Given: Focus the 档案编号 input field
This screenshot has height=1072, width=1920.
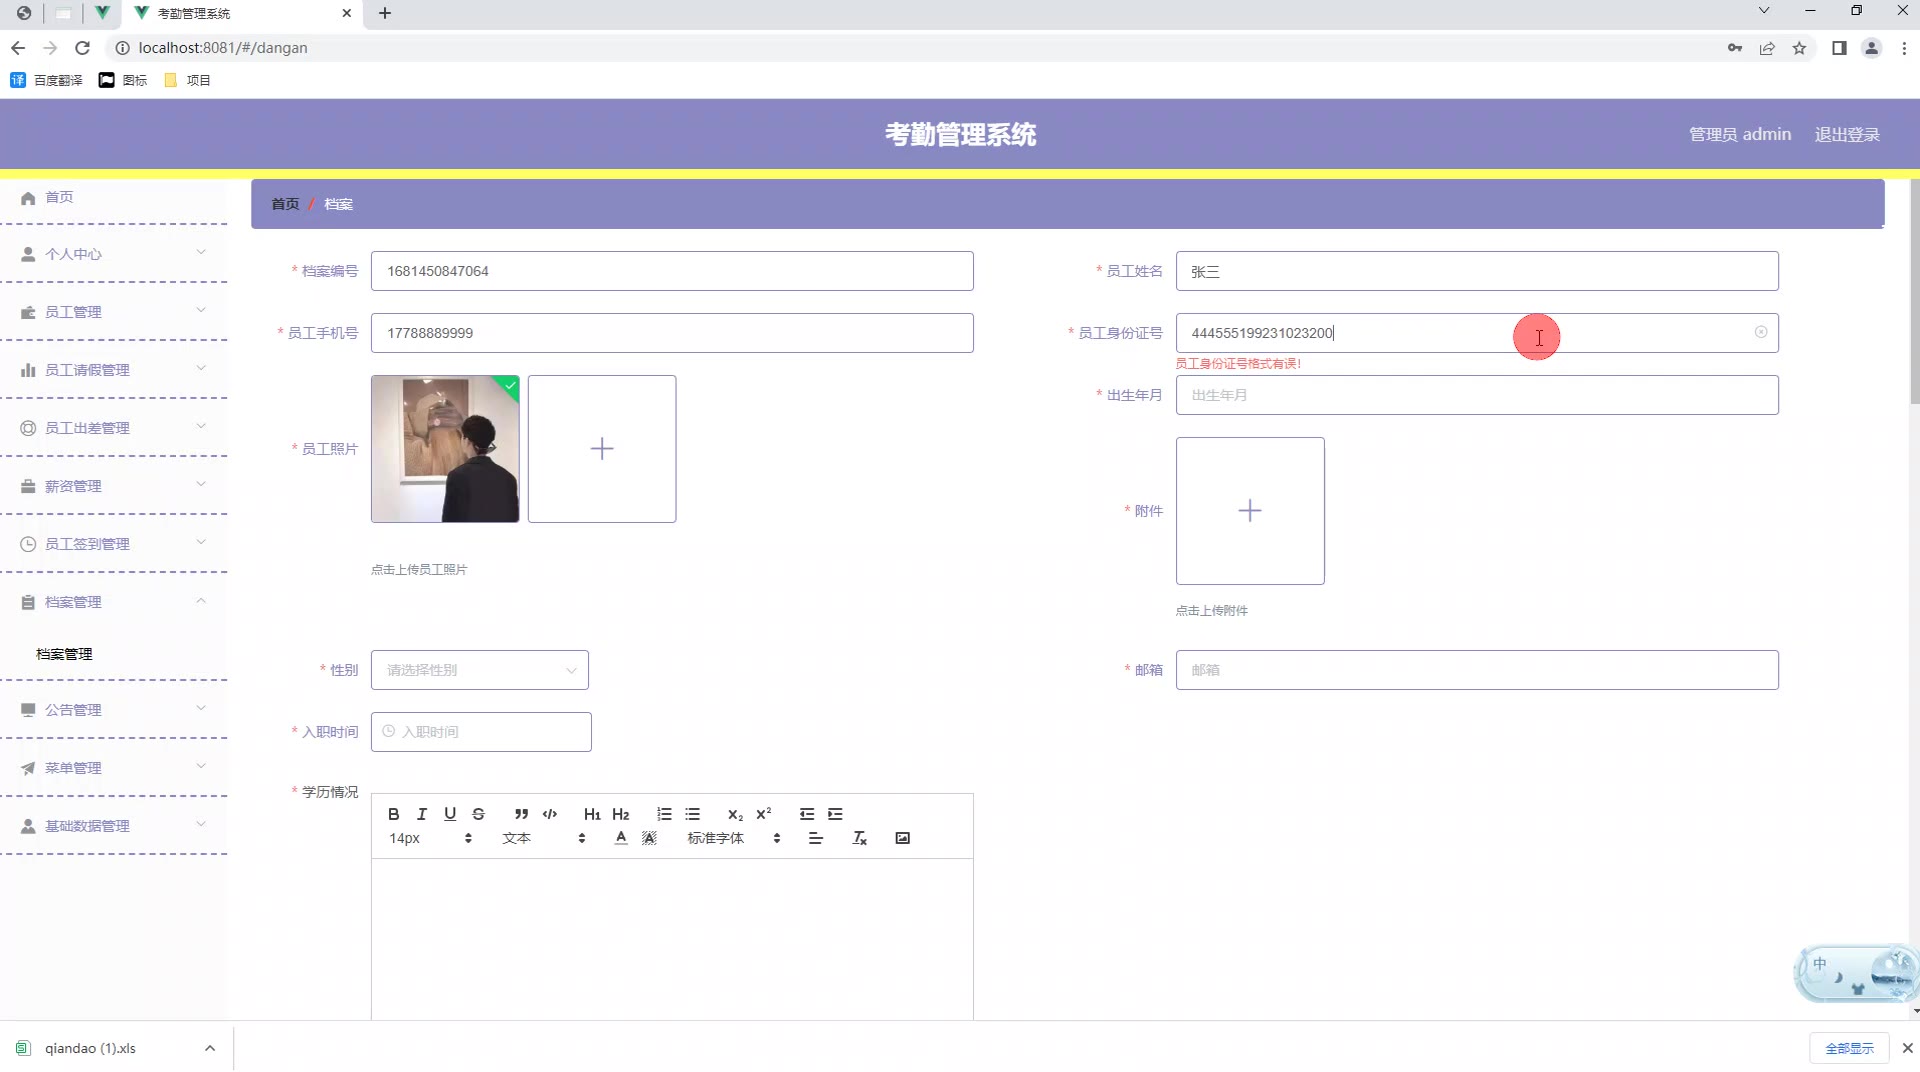Looking at the screenshot, I should [x=672, y=271].
